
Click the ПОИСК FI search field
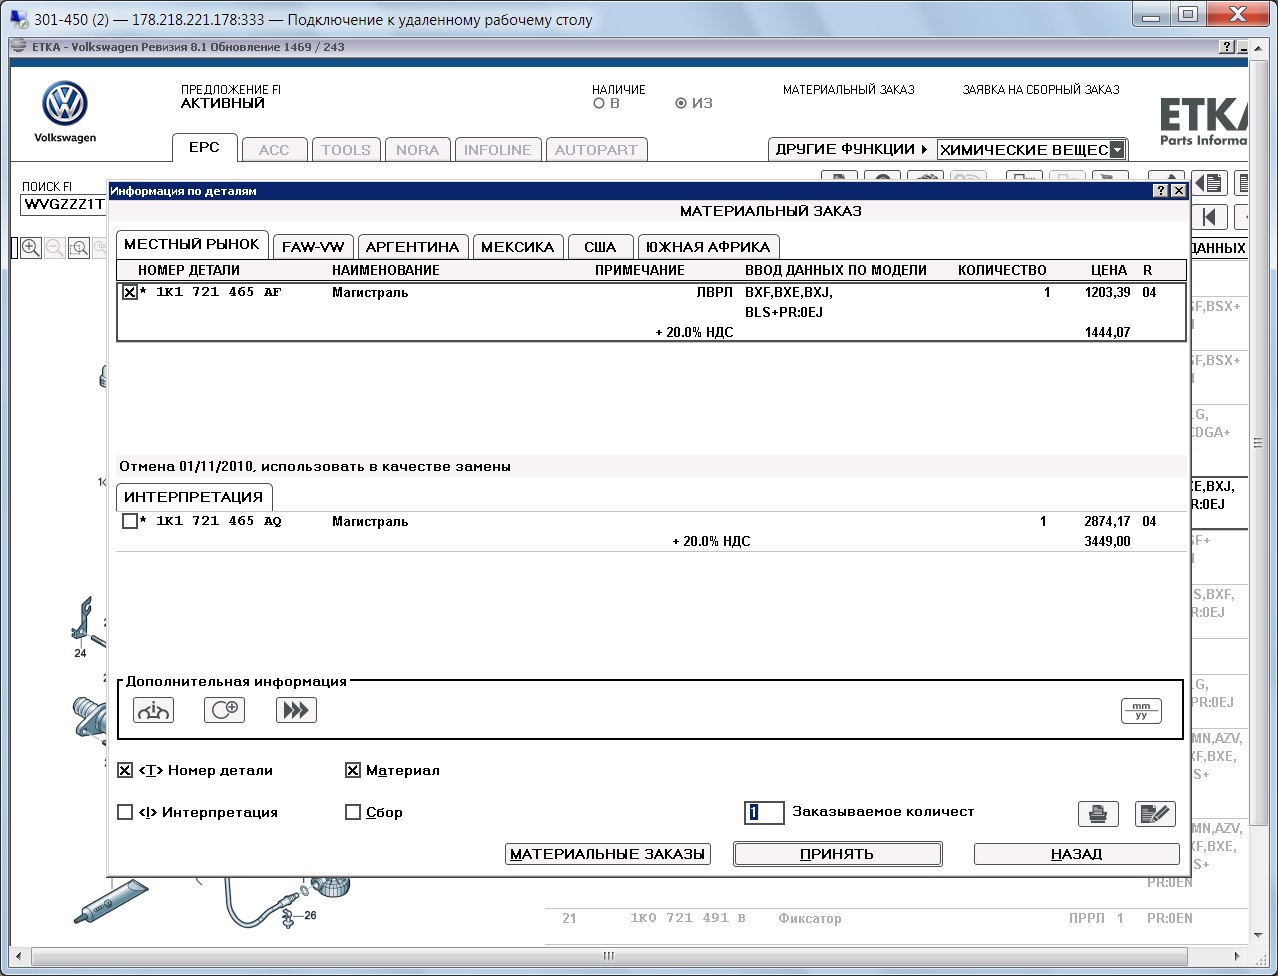click(63, 205)
